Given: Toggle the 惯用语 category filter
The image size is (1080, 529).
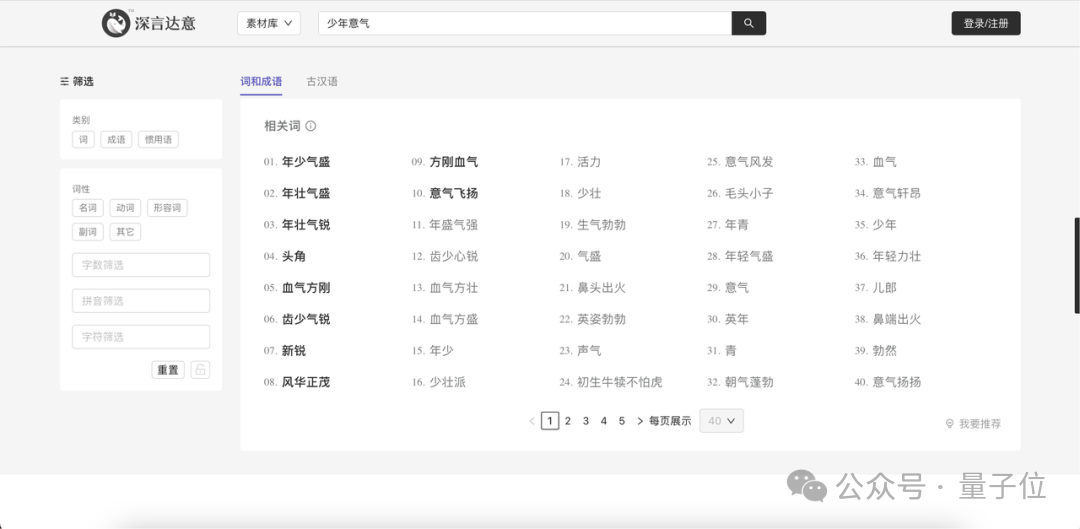Looking at the screenshot, I should coord(158,140).
